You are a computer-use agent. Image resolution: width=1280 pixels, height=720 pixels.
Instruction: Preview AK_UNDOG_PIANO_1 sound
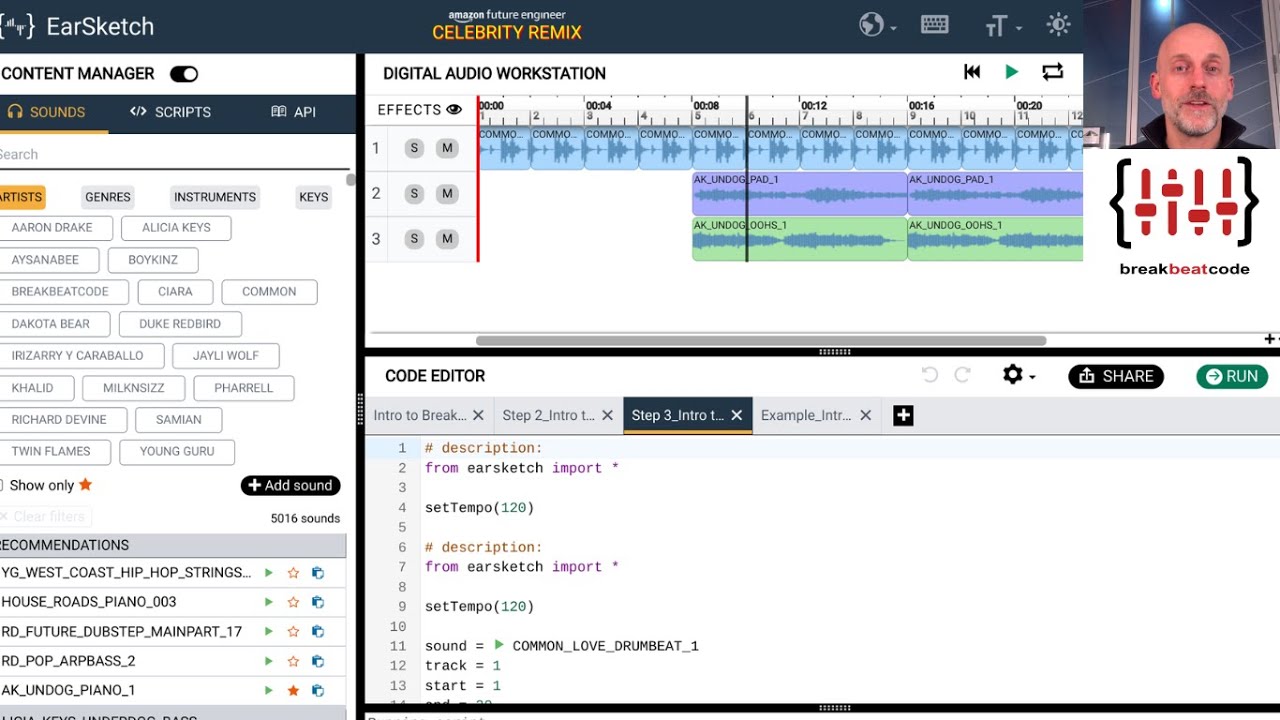(268, 690)
